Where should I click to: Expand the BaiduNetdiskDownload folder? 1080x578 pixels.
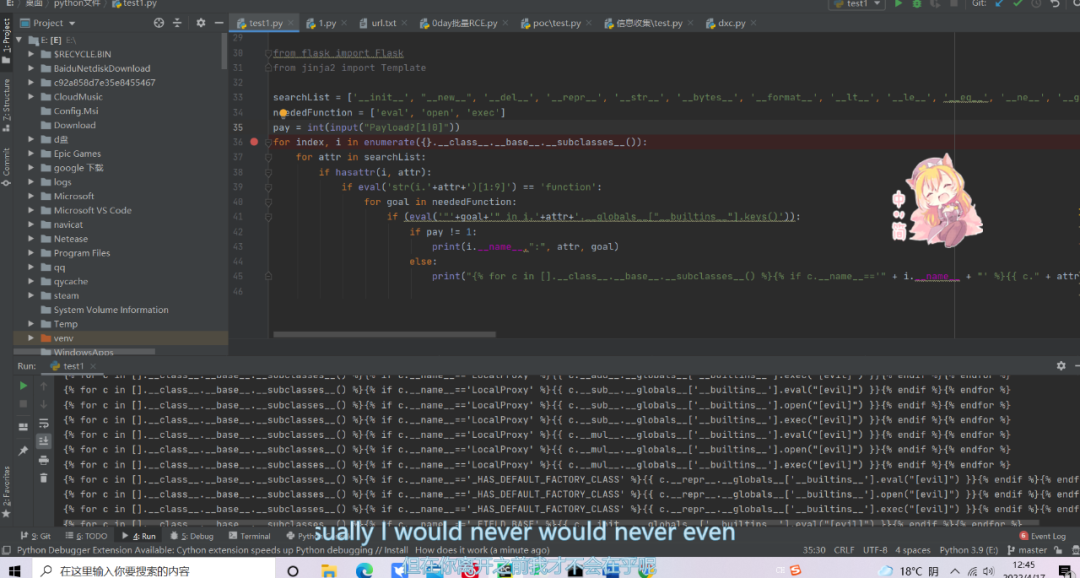31,68
